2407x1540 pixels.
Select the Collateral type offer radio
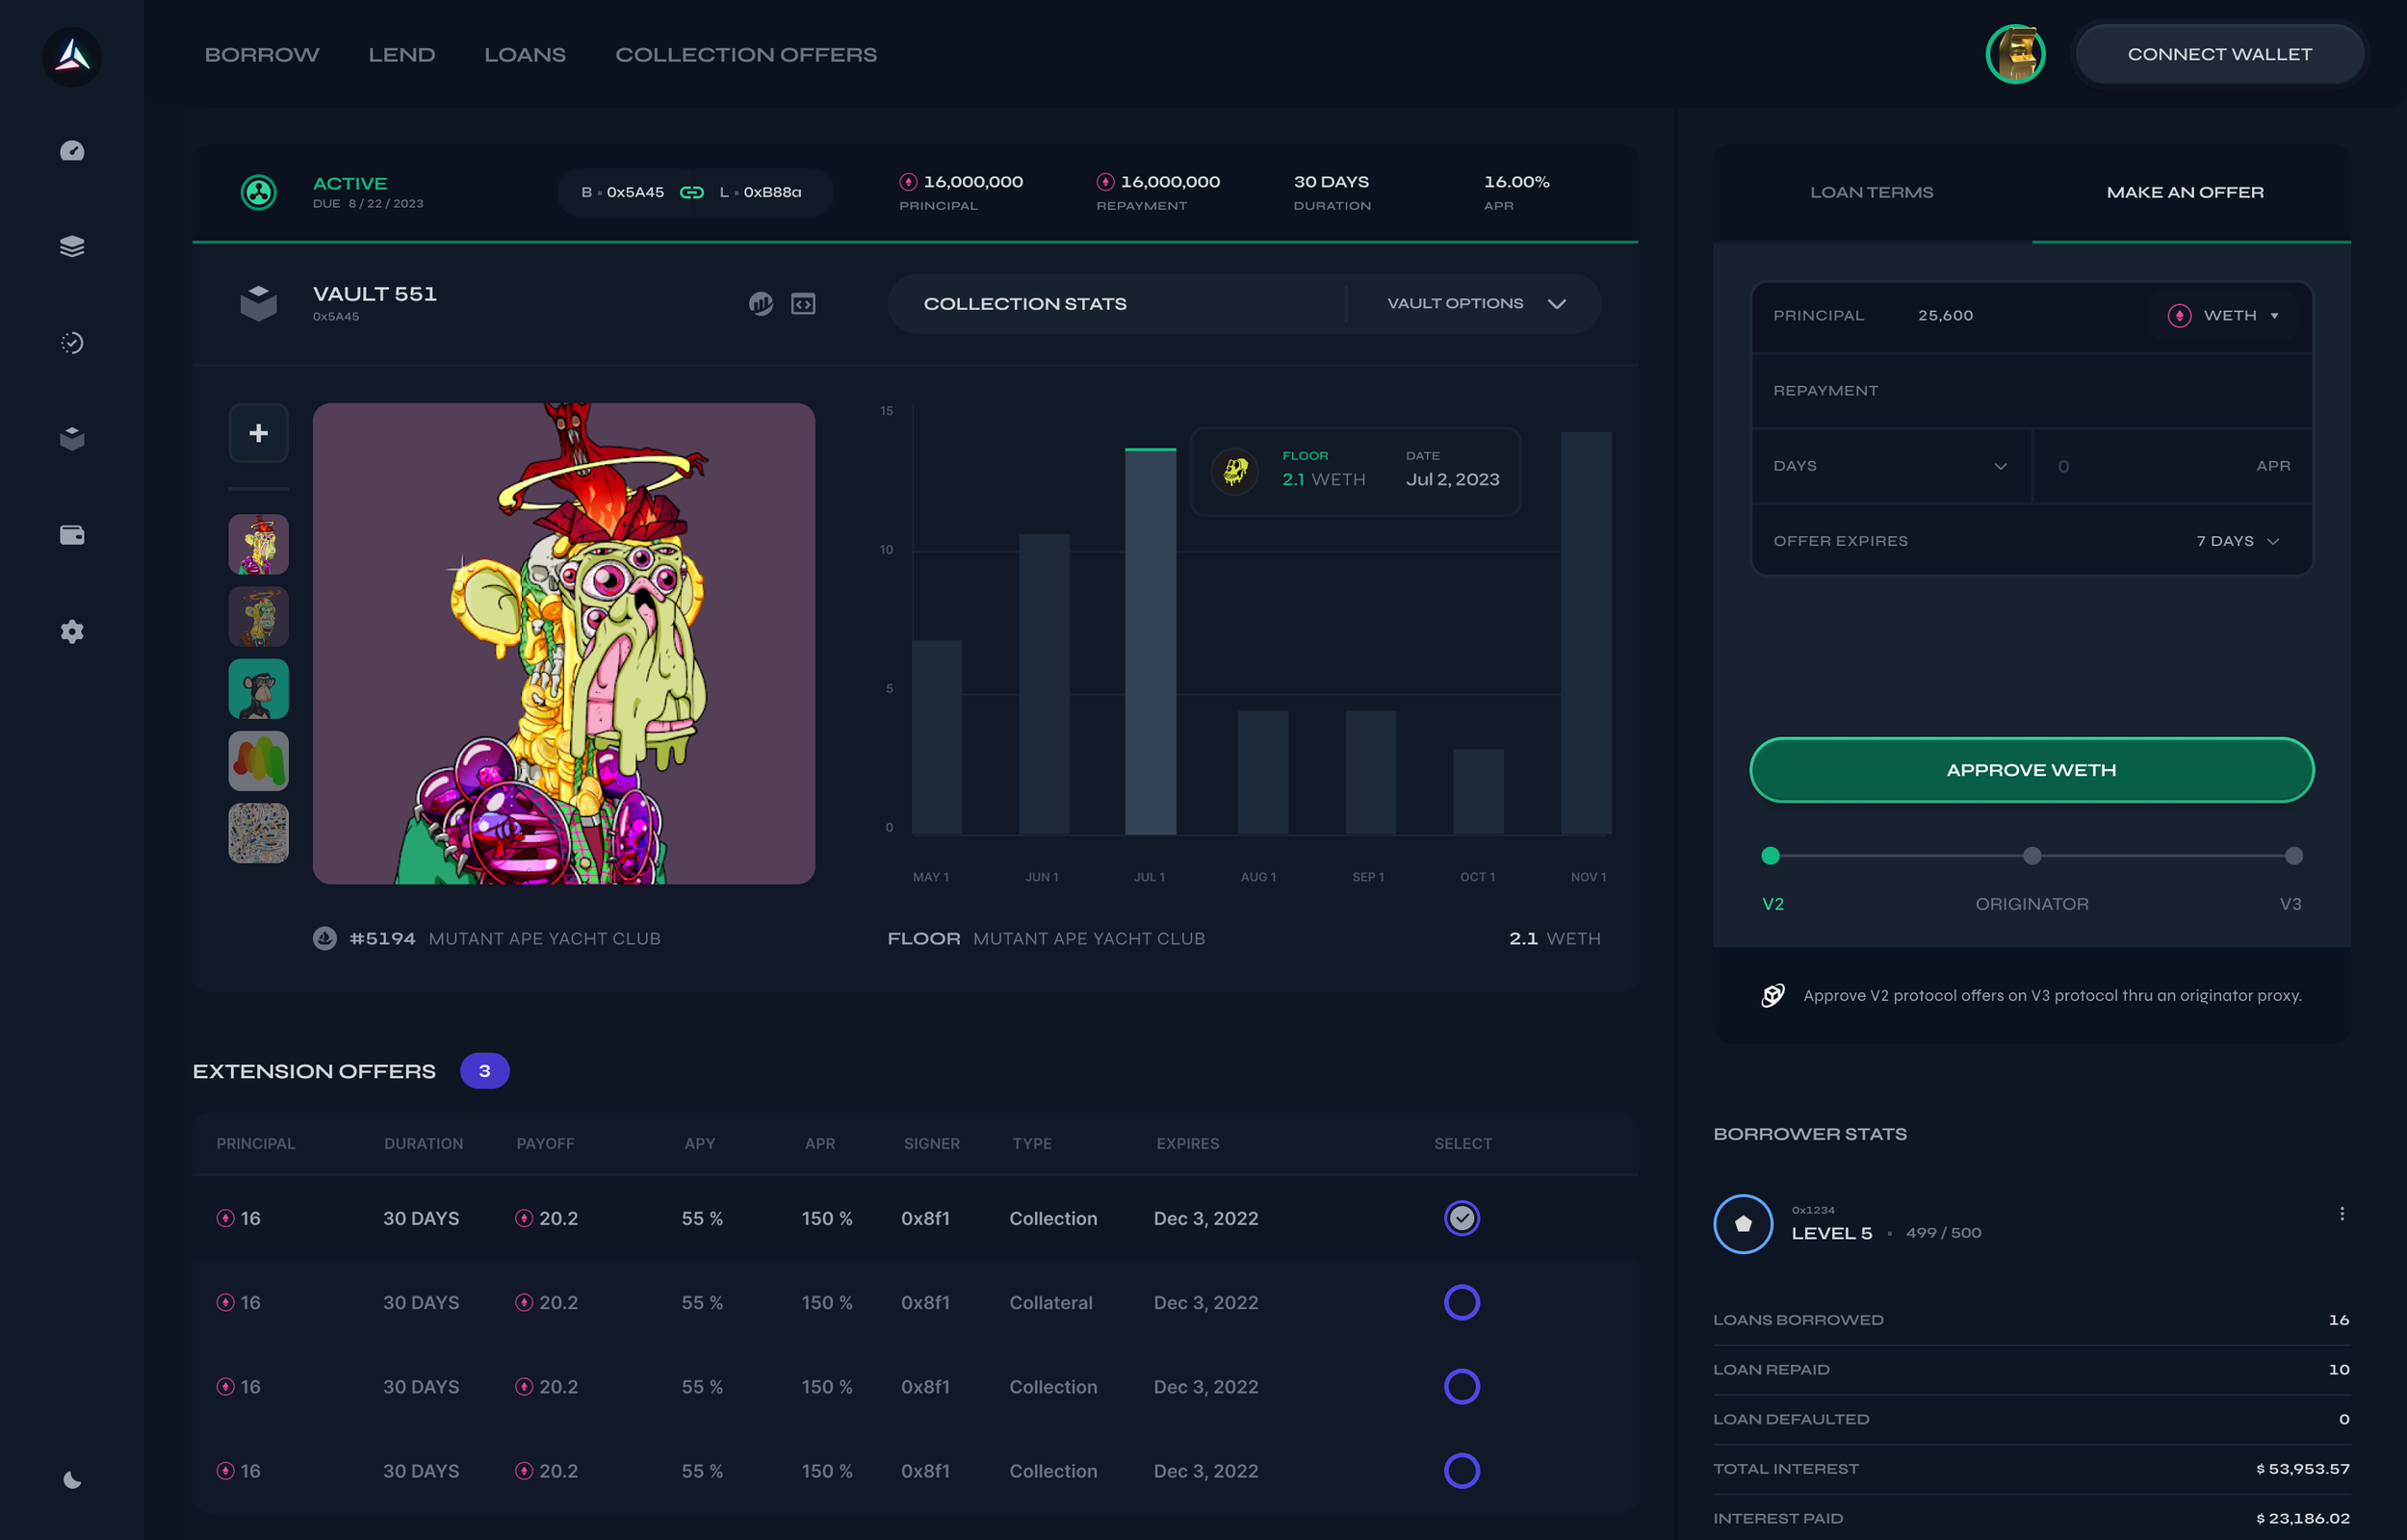[1461, 1302]
